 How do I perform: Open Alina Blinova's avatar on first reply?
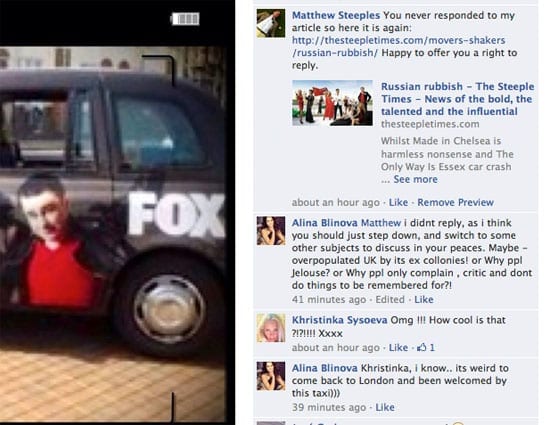pos(271,230)
